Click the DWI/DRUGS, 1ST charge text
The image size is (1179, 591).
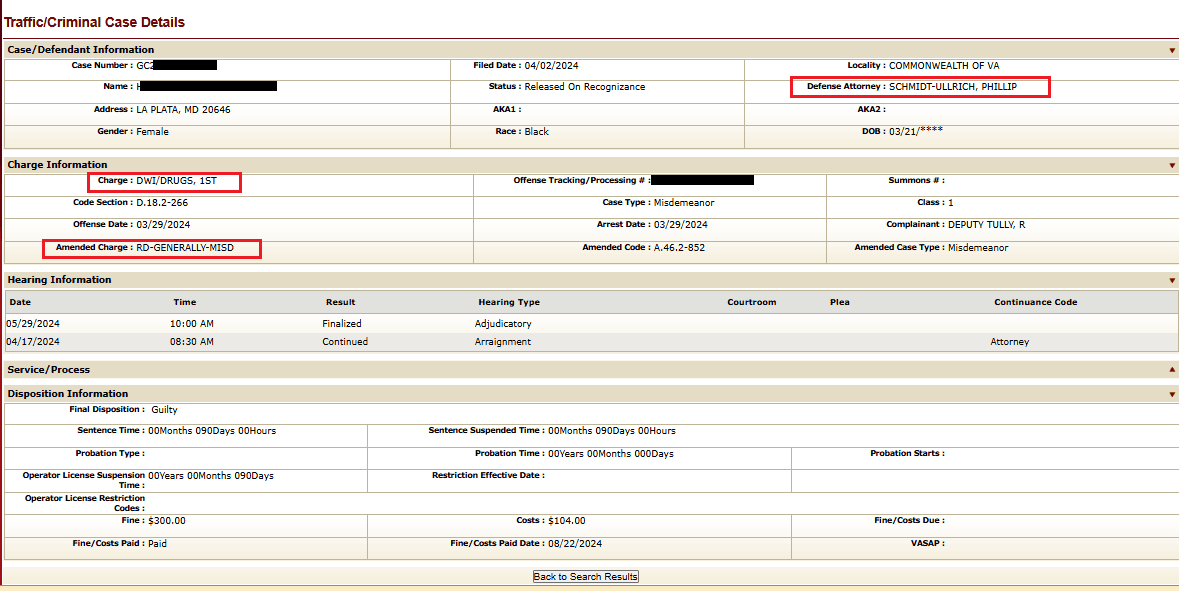[x=176, y=181]
